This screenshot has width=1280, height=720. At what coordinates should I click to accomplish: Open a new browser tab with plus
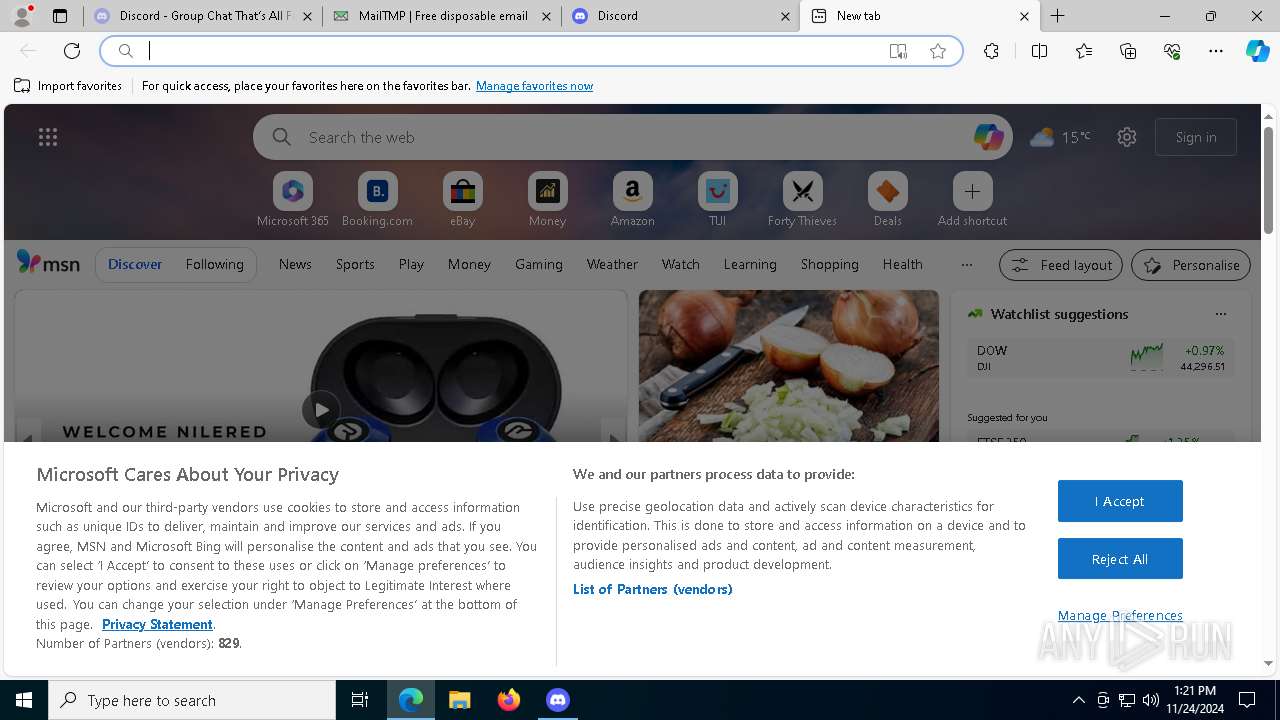[1057, 16]
